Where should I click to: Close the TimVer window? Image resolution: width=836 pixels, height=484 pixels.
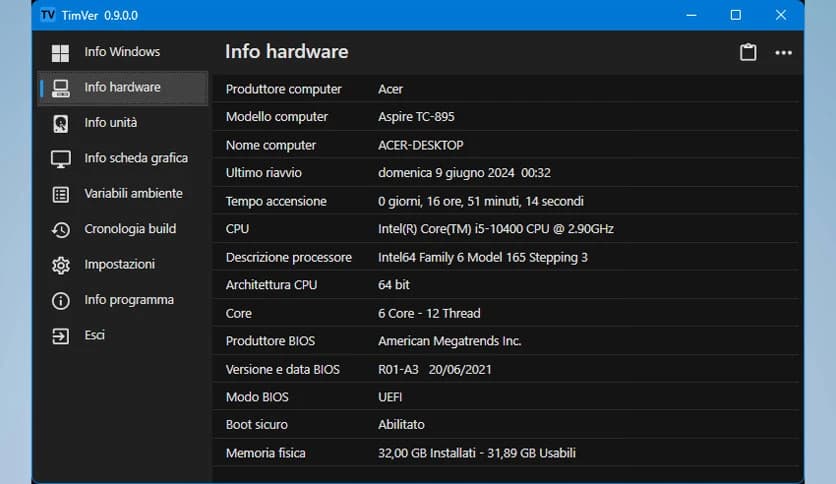tap(781, 15)
